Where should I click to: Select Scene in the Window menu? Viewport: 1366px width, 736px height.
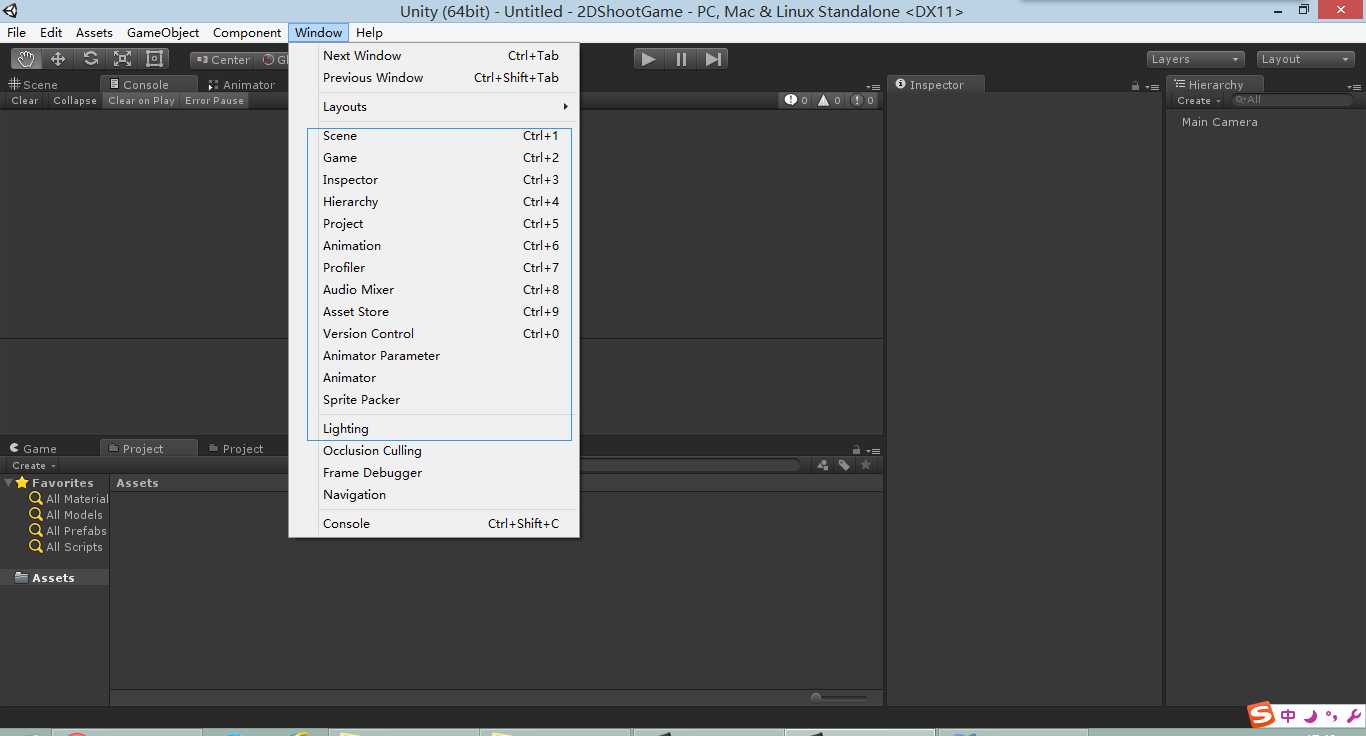(x=434, y=135)
